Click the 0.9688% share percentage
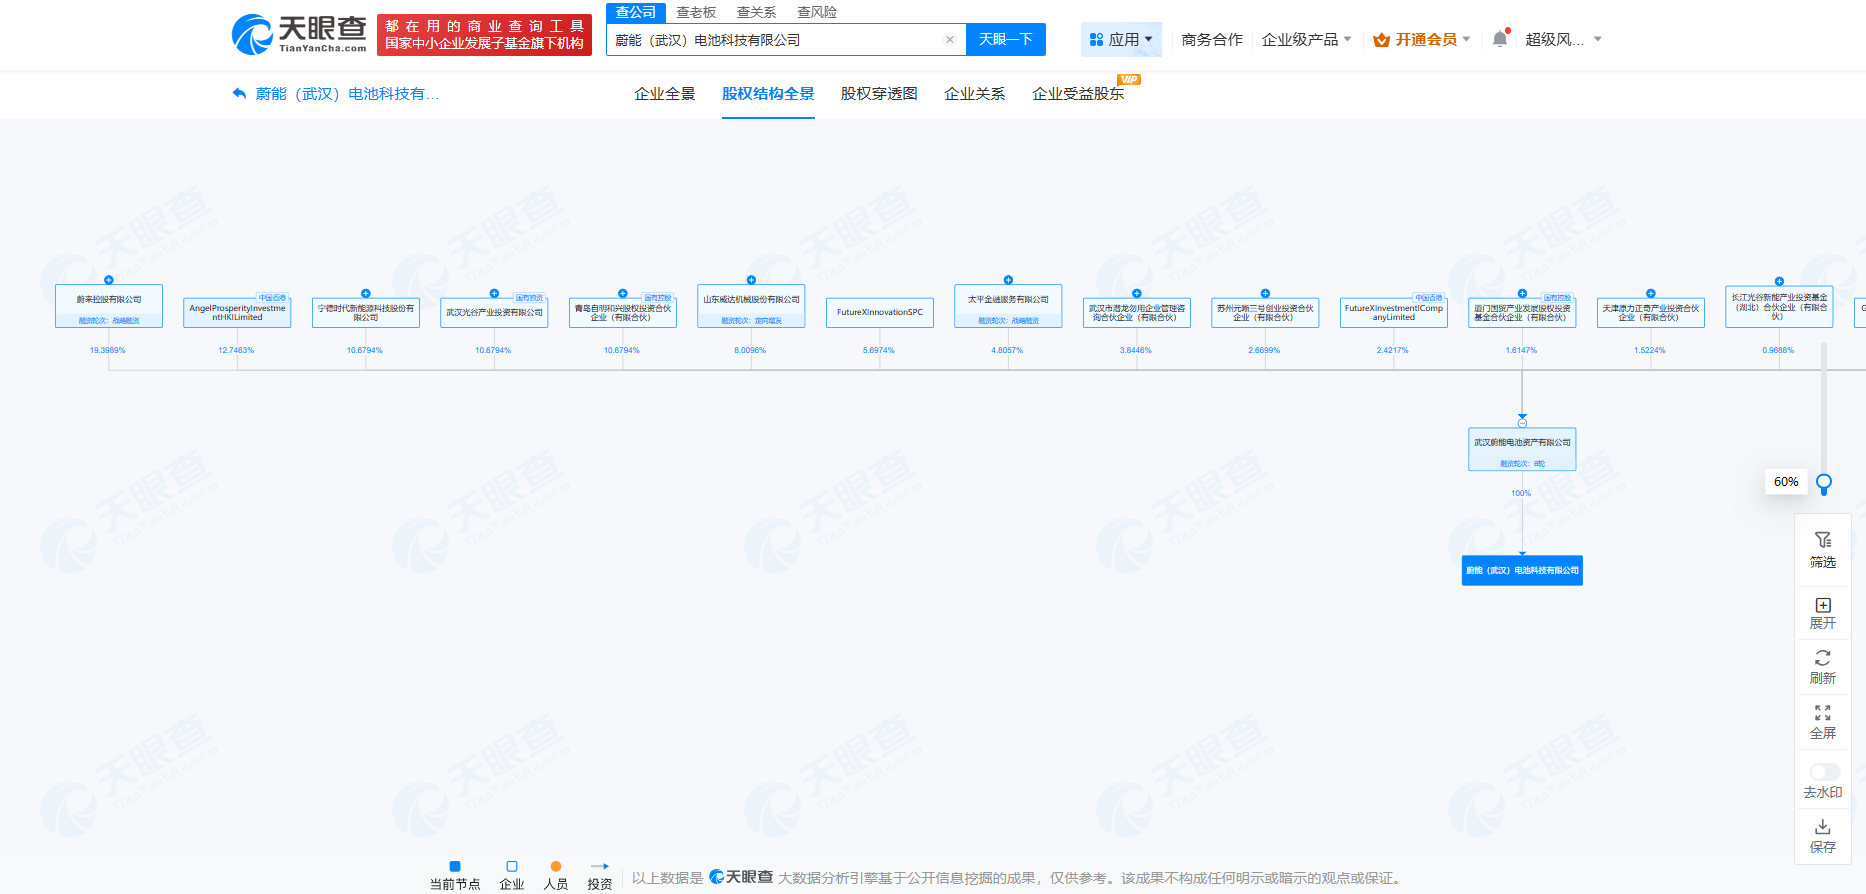 coord(1778,350)
